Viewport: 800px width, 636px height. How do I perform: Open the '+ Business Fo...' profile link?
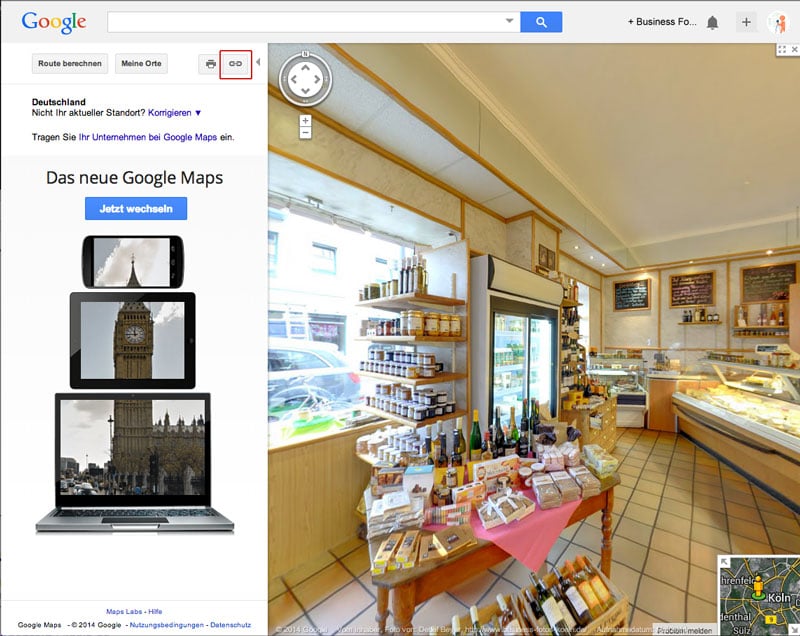tap(662, 22)
